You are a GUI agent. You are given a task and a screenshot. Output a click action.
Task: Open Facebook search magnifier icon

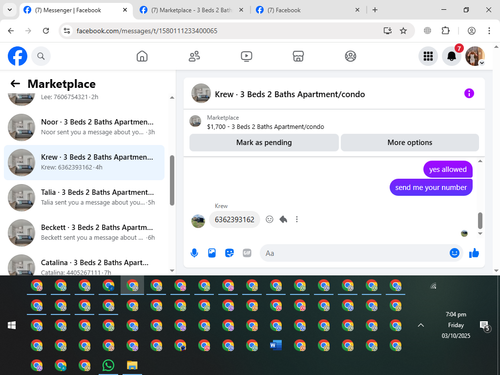[x=41, y=56]
